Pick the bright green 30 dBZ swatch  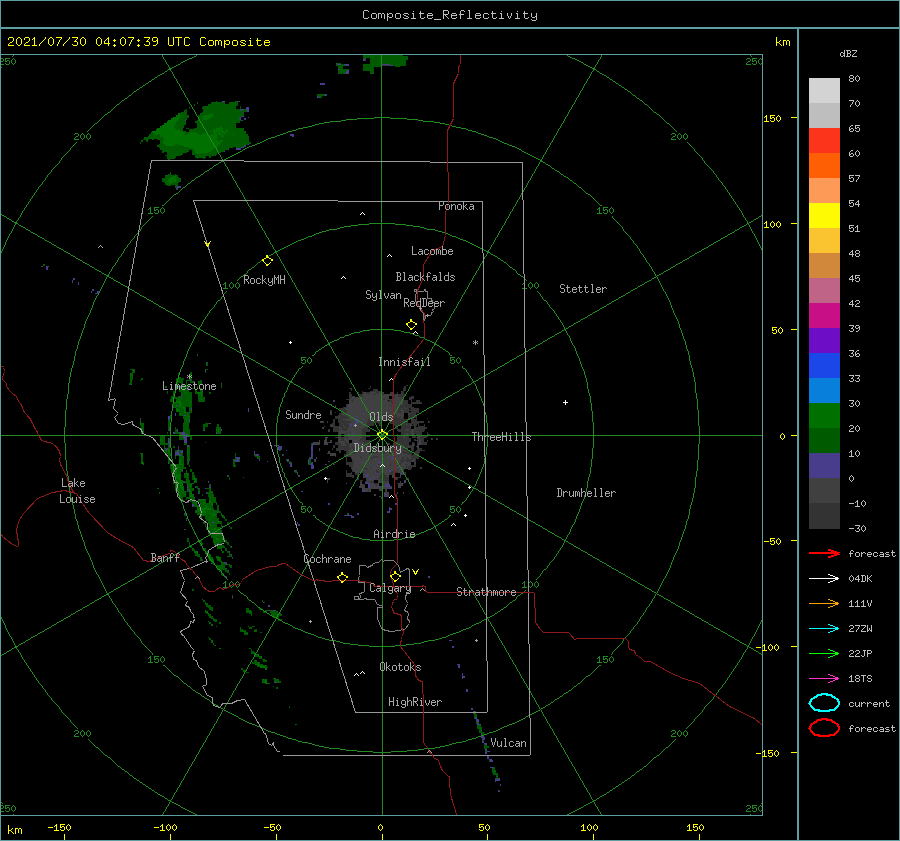click(x=824, y=416)
